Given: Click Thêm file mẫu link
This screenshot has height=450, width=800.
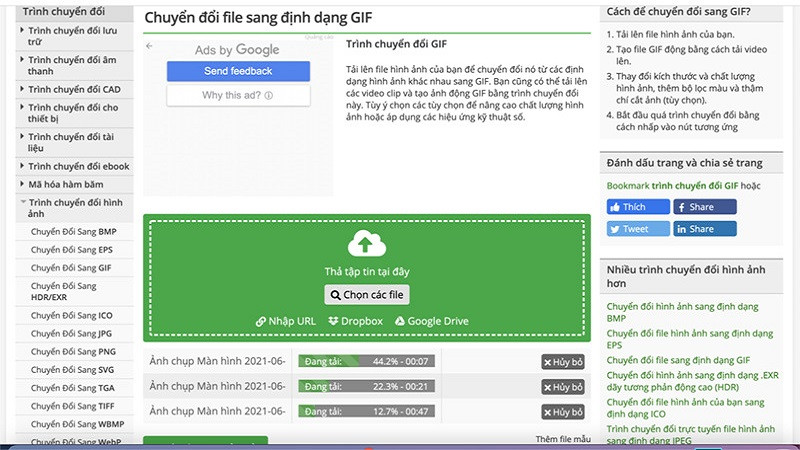Looking at the screenshot, I should click(563, 439).
